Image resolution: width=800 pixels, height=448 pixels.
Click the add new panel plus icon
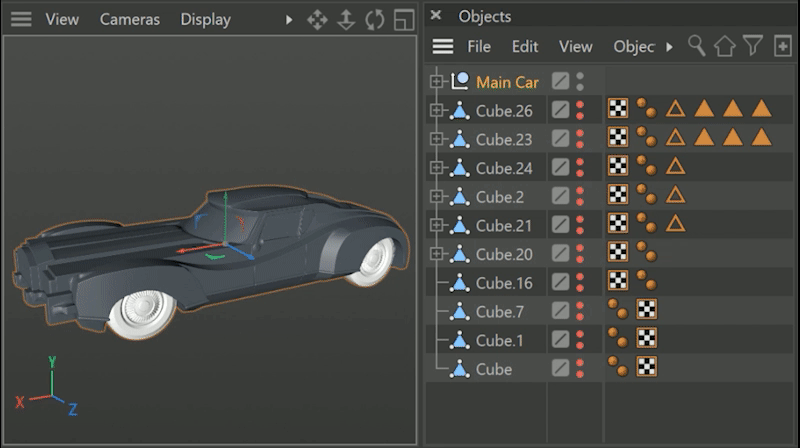point(782,46)
